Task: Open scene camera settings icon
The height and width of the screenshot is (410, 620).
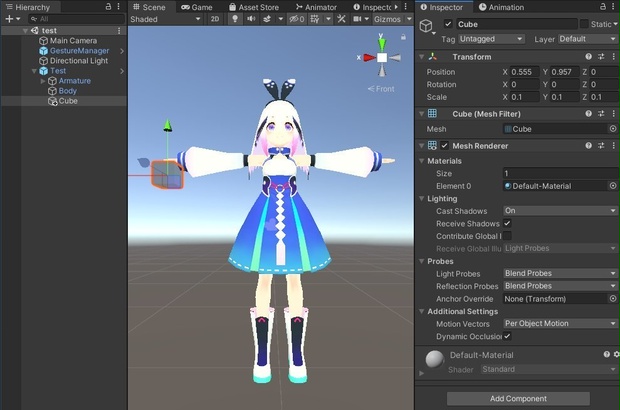Action: (x=357, y=19)
